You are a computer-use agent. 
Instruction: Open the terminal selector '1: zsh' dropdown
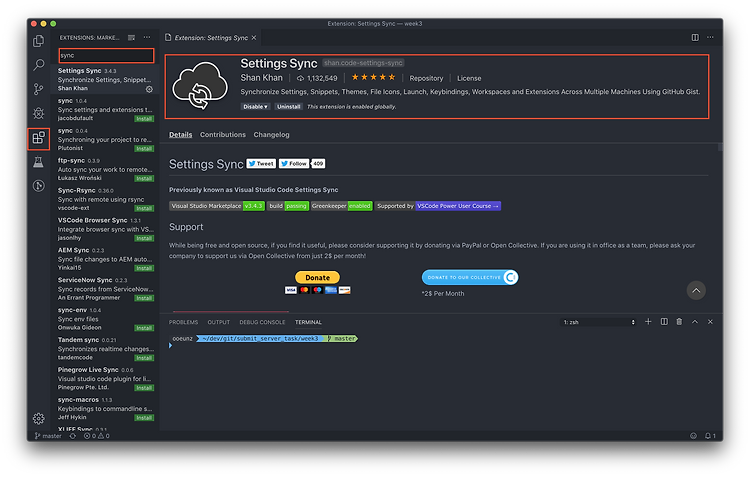[598, 322]
